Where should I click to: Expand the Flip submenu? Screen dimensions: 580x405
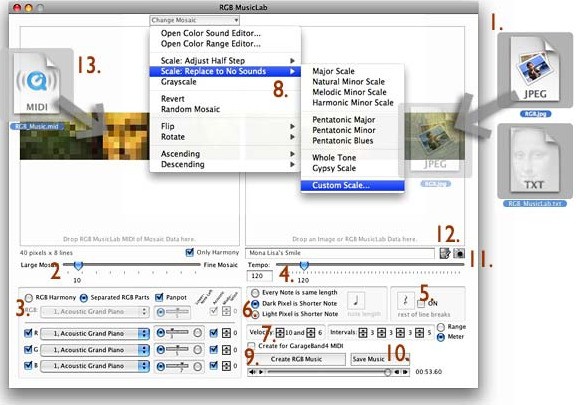click(225, 126)
